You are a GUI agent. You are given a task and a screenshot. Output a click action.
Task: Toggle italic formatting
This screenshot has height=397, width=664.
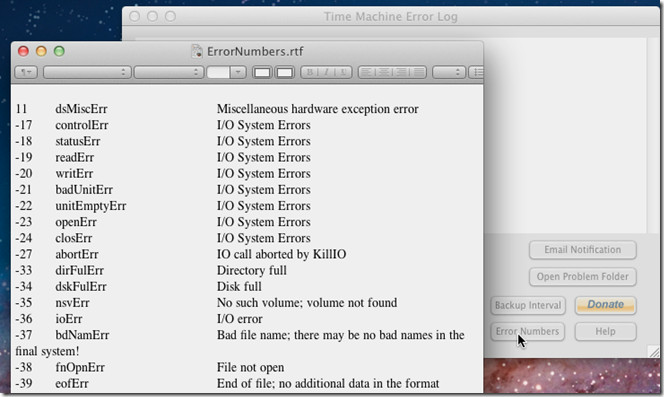pyautogui.click(x=326, y=72)
